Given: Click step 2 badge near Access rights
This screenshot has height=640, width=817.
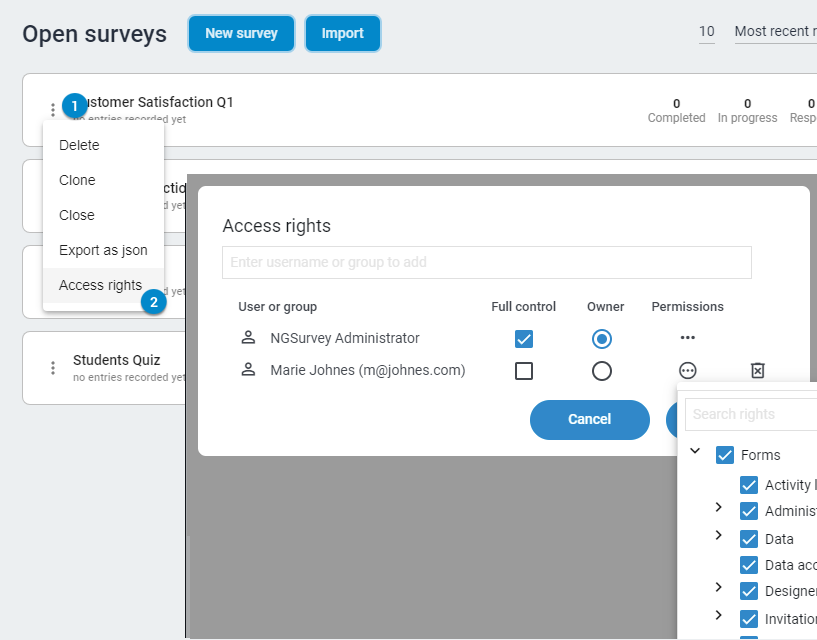Looking at the screenshot, I should click(x=153, y=301).
